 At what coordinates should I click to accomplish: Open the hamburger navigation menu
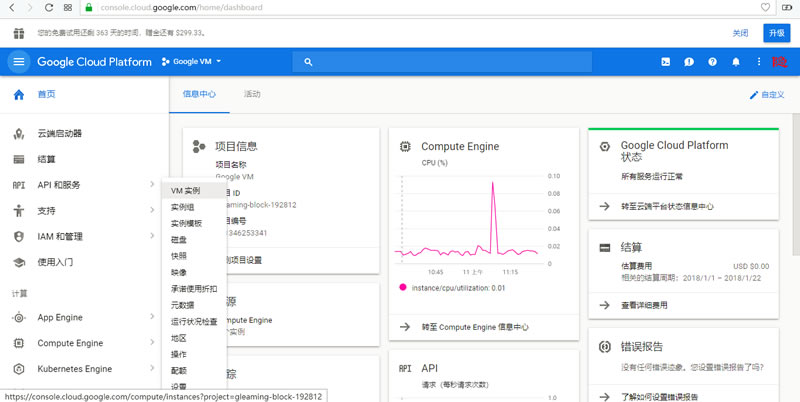point(19,62)
